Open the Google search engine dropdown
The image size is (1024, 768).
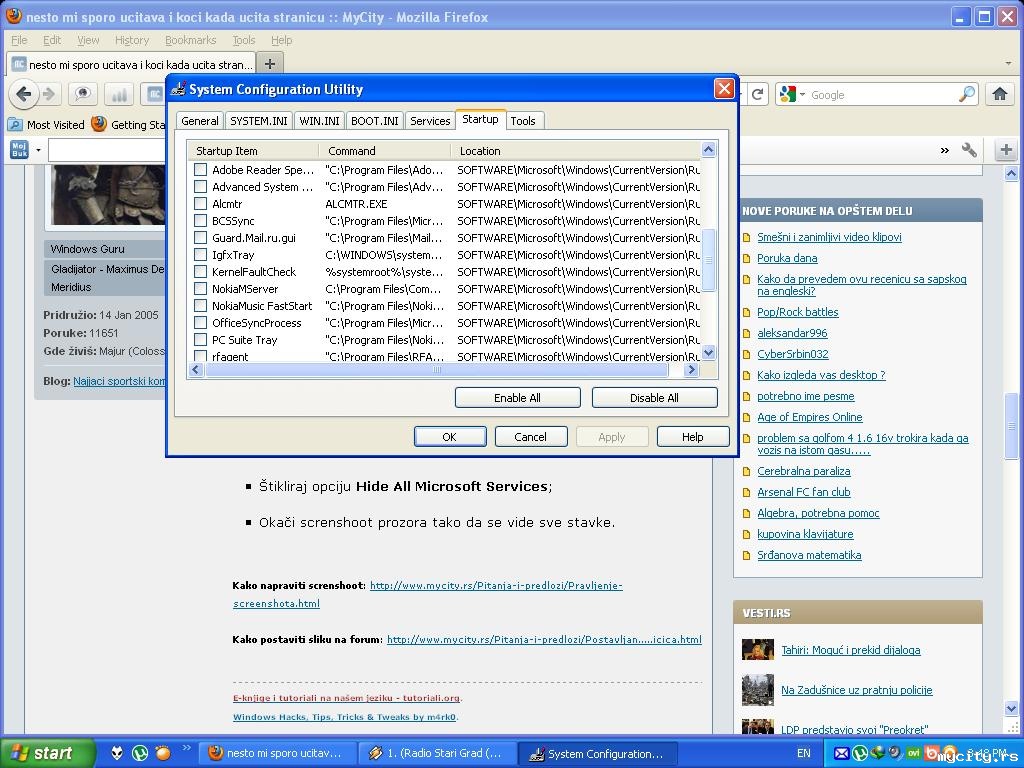pos(802,95)
